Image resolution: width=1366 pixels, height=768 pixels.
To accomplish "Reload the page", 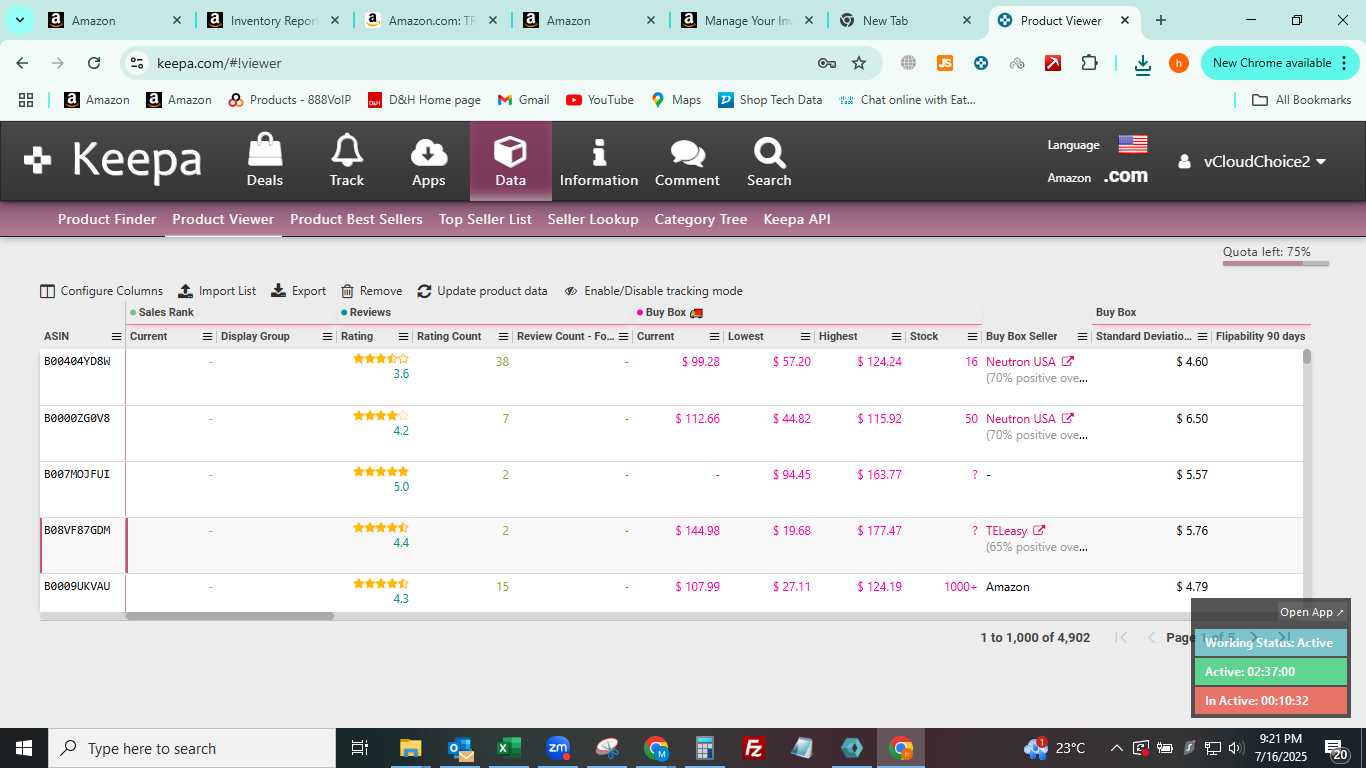I will click(x=94, y=63).
